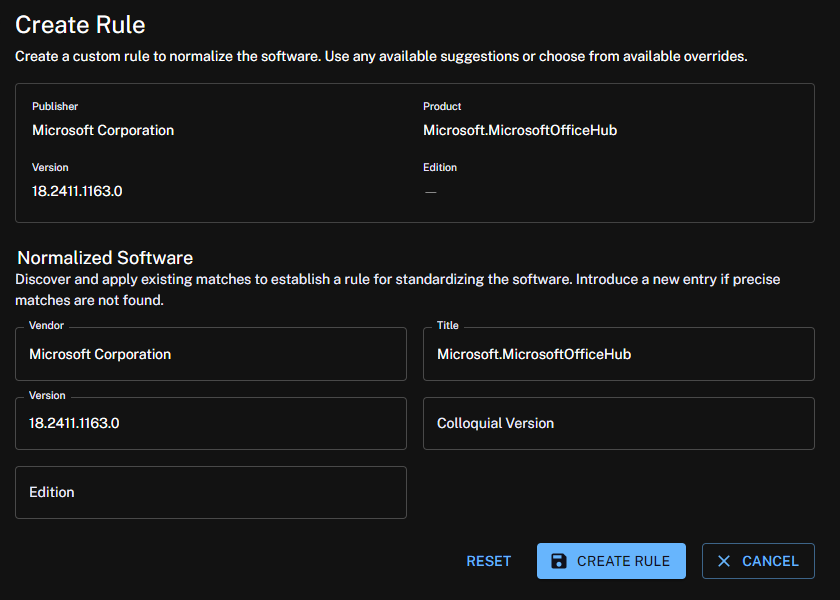Click the Product label in top card
840x600 pixels.
click(x=442, y=106)
